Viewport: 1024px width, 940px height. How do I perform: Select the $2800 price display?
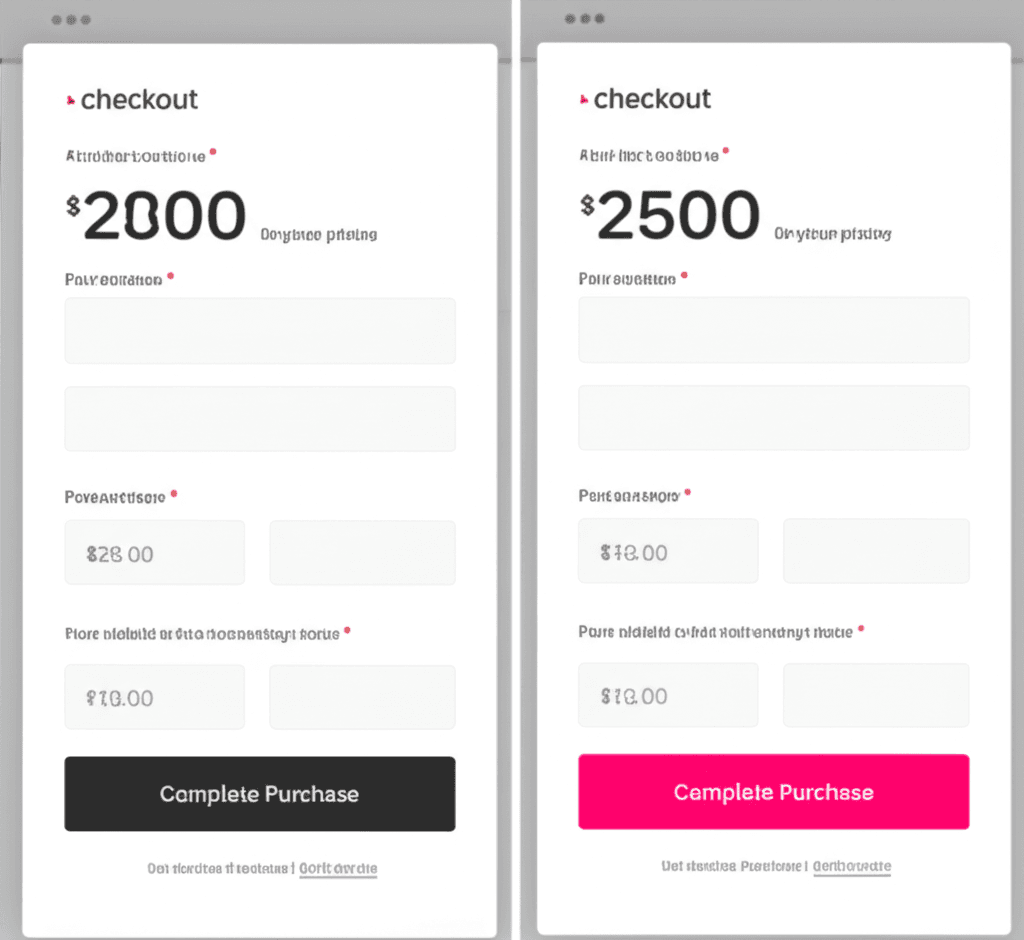[x=155, y=213]
